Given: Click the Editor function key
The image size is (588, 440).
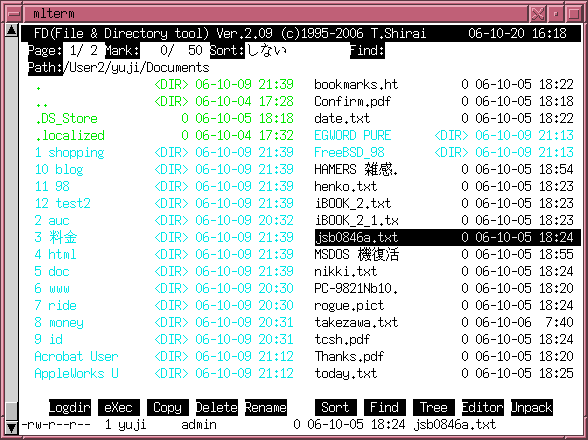Looking at the screenshot, I should point(483,407).
